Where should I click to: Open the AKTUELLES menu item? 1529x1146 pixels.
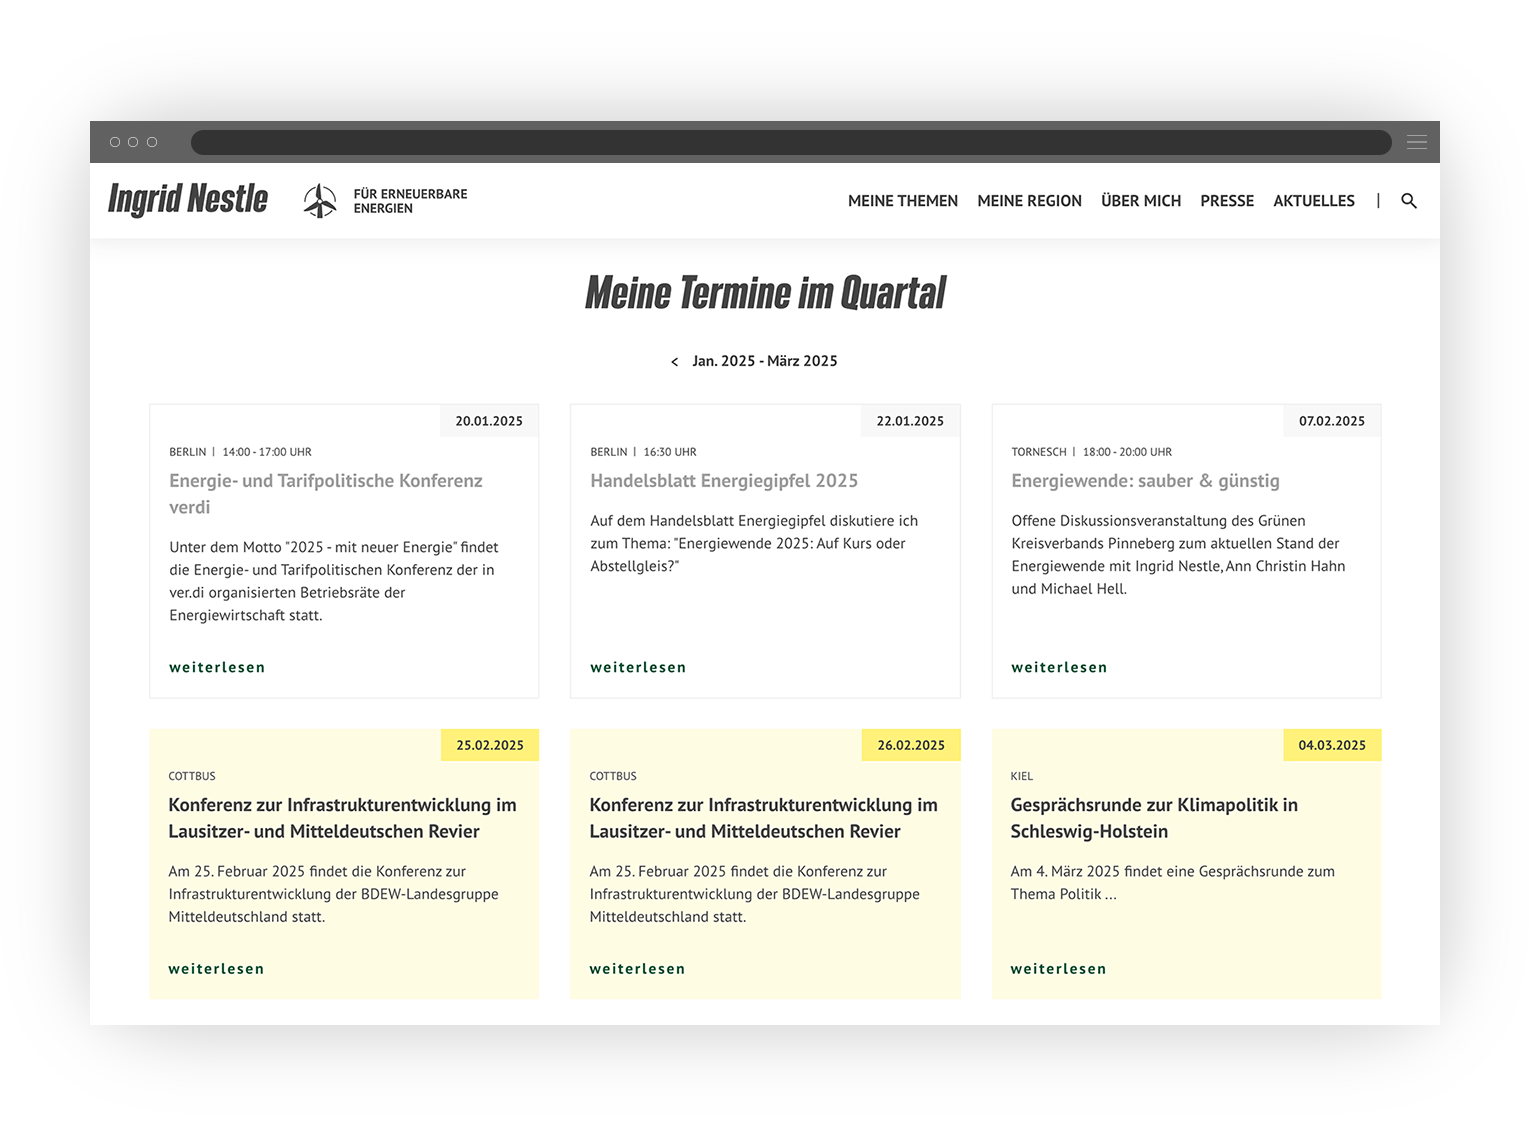point(1314,201)
